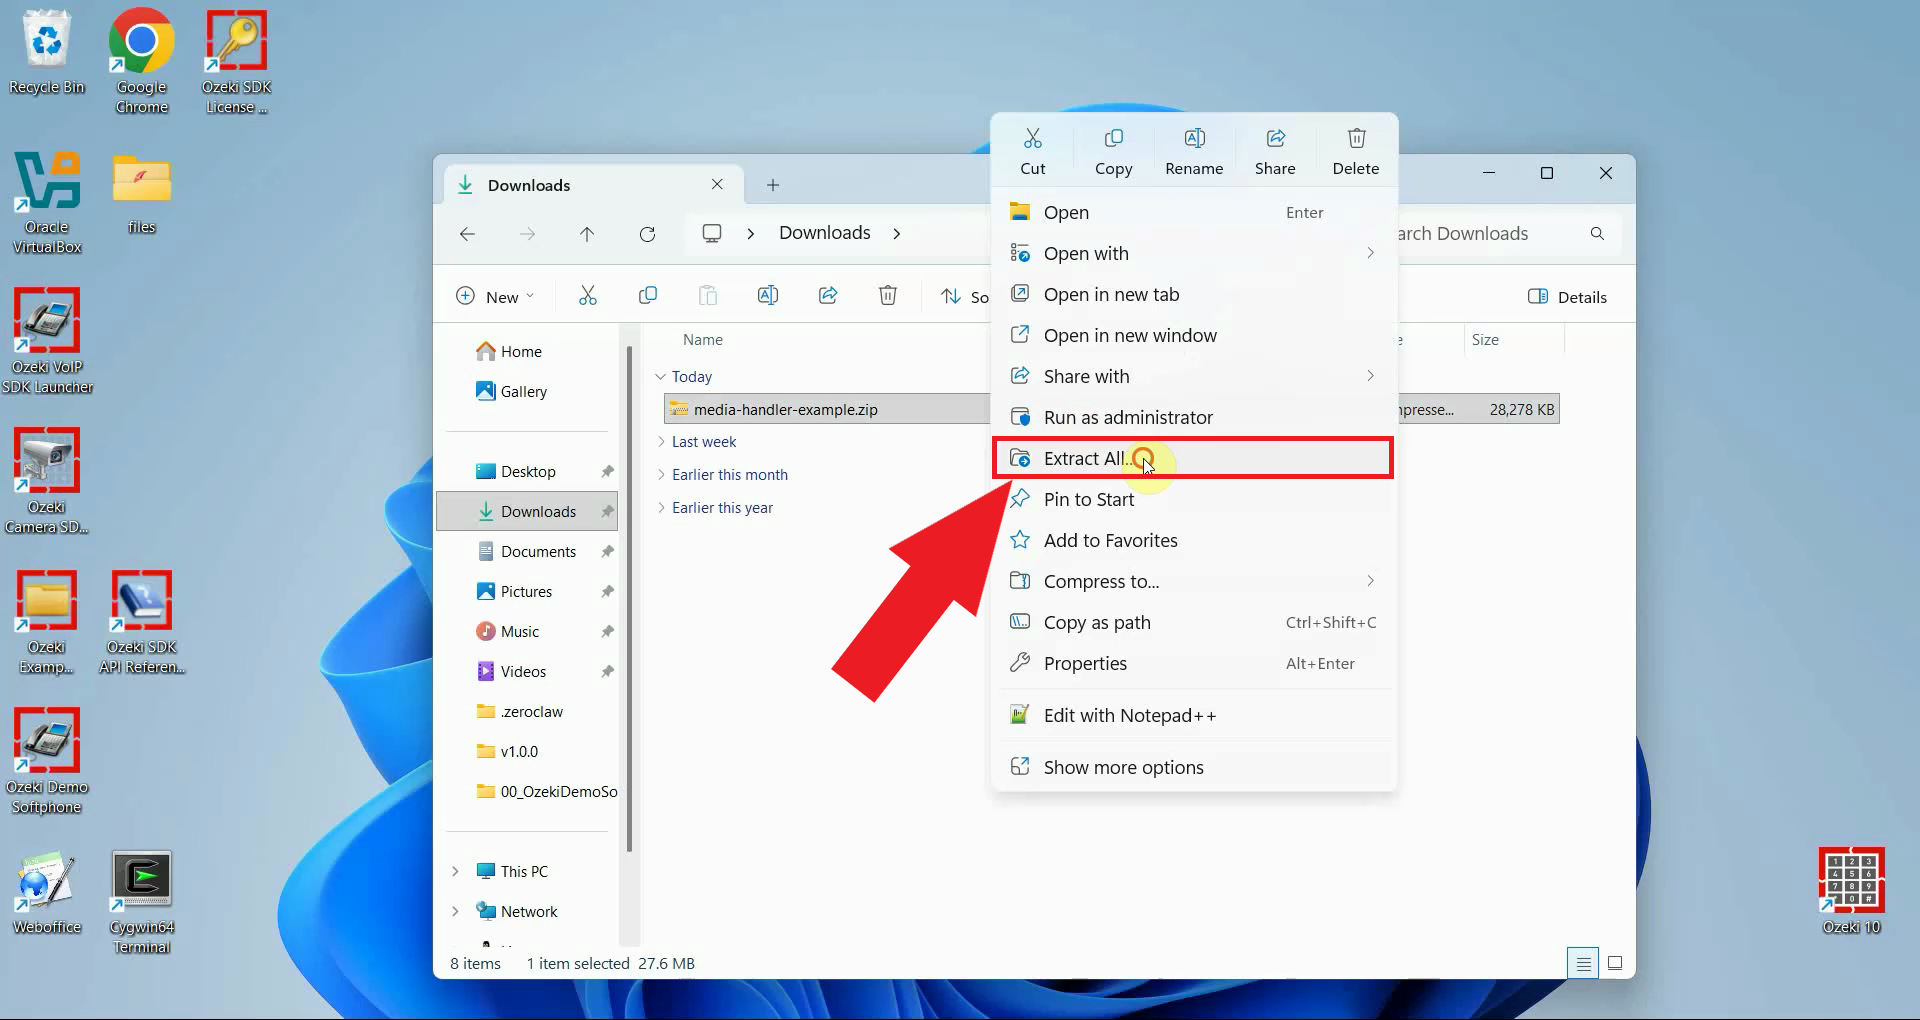The height and width of the screenshot is (1020, 1920).
Task: Toggle the Details pane button
Action: pyautogui.click(x=1567, y=296)
